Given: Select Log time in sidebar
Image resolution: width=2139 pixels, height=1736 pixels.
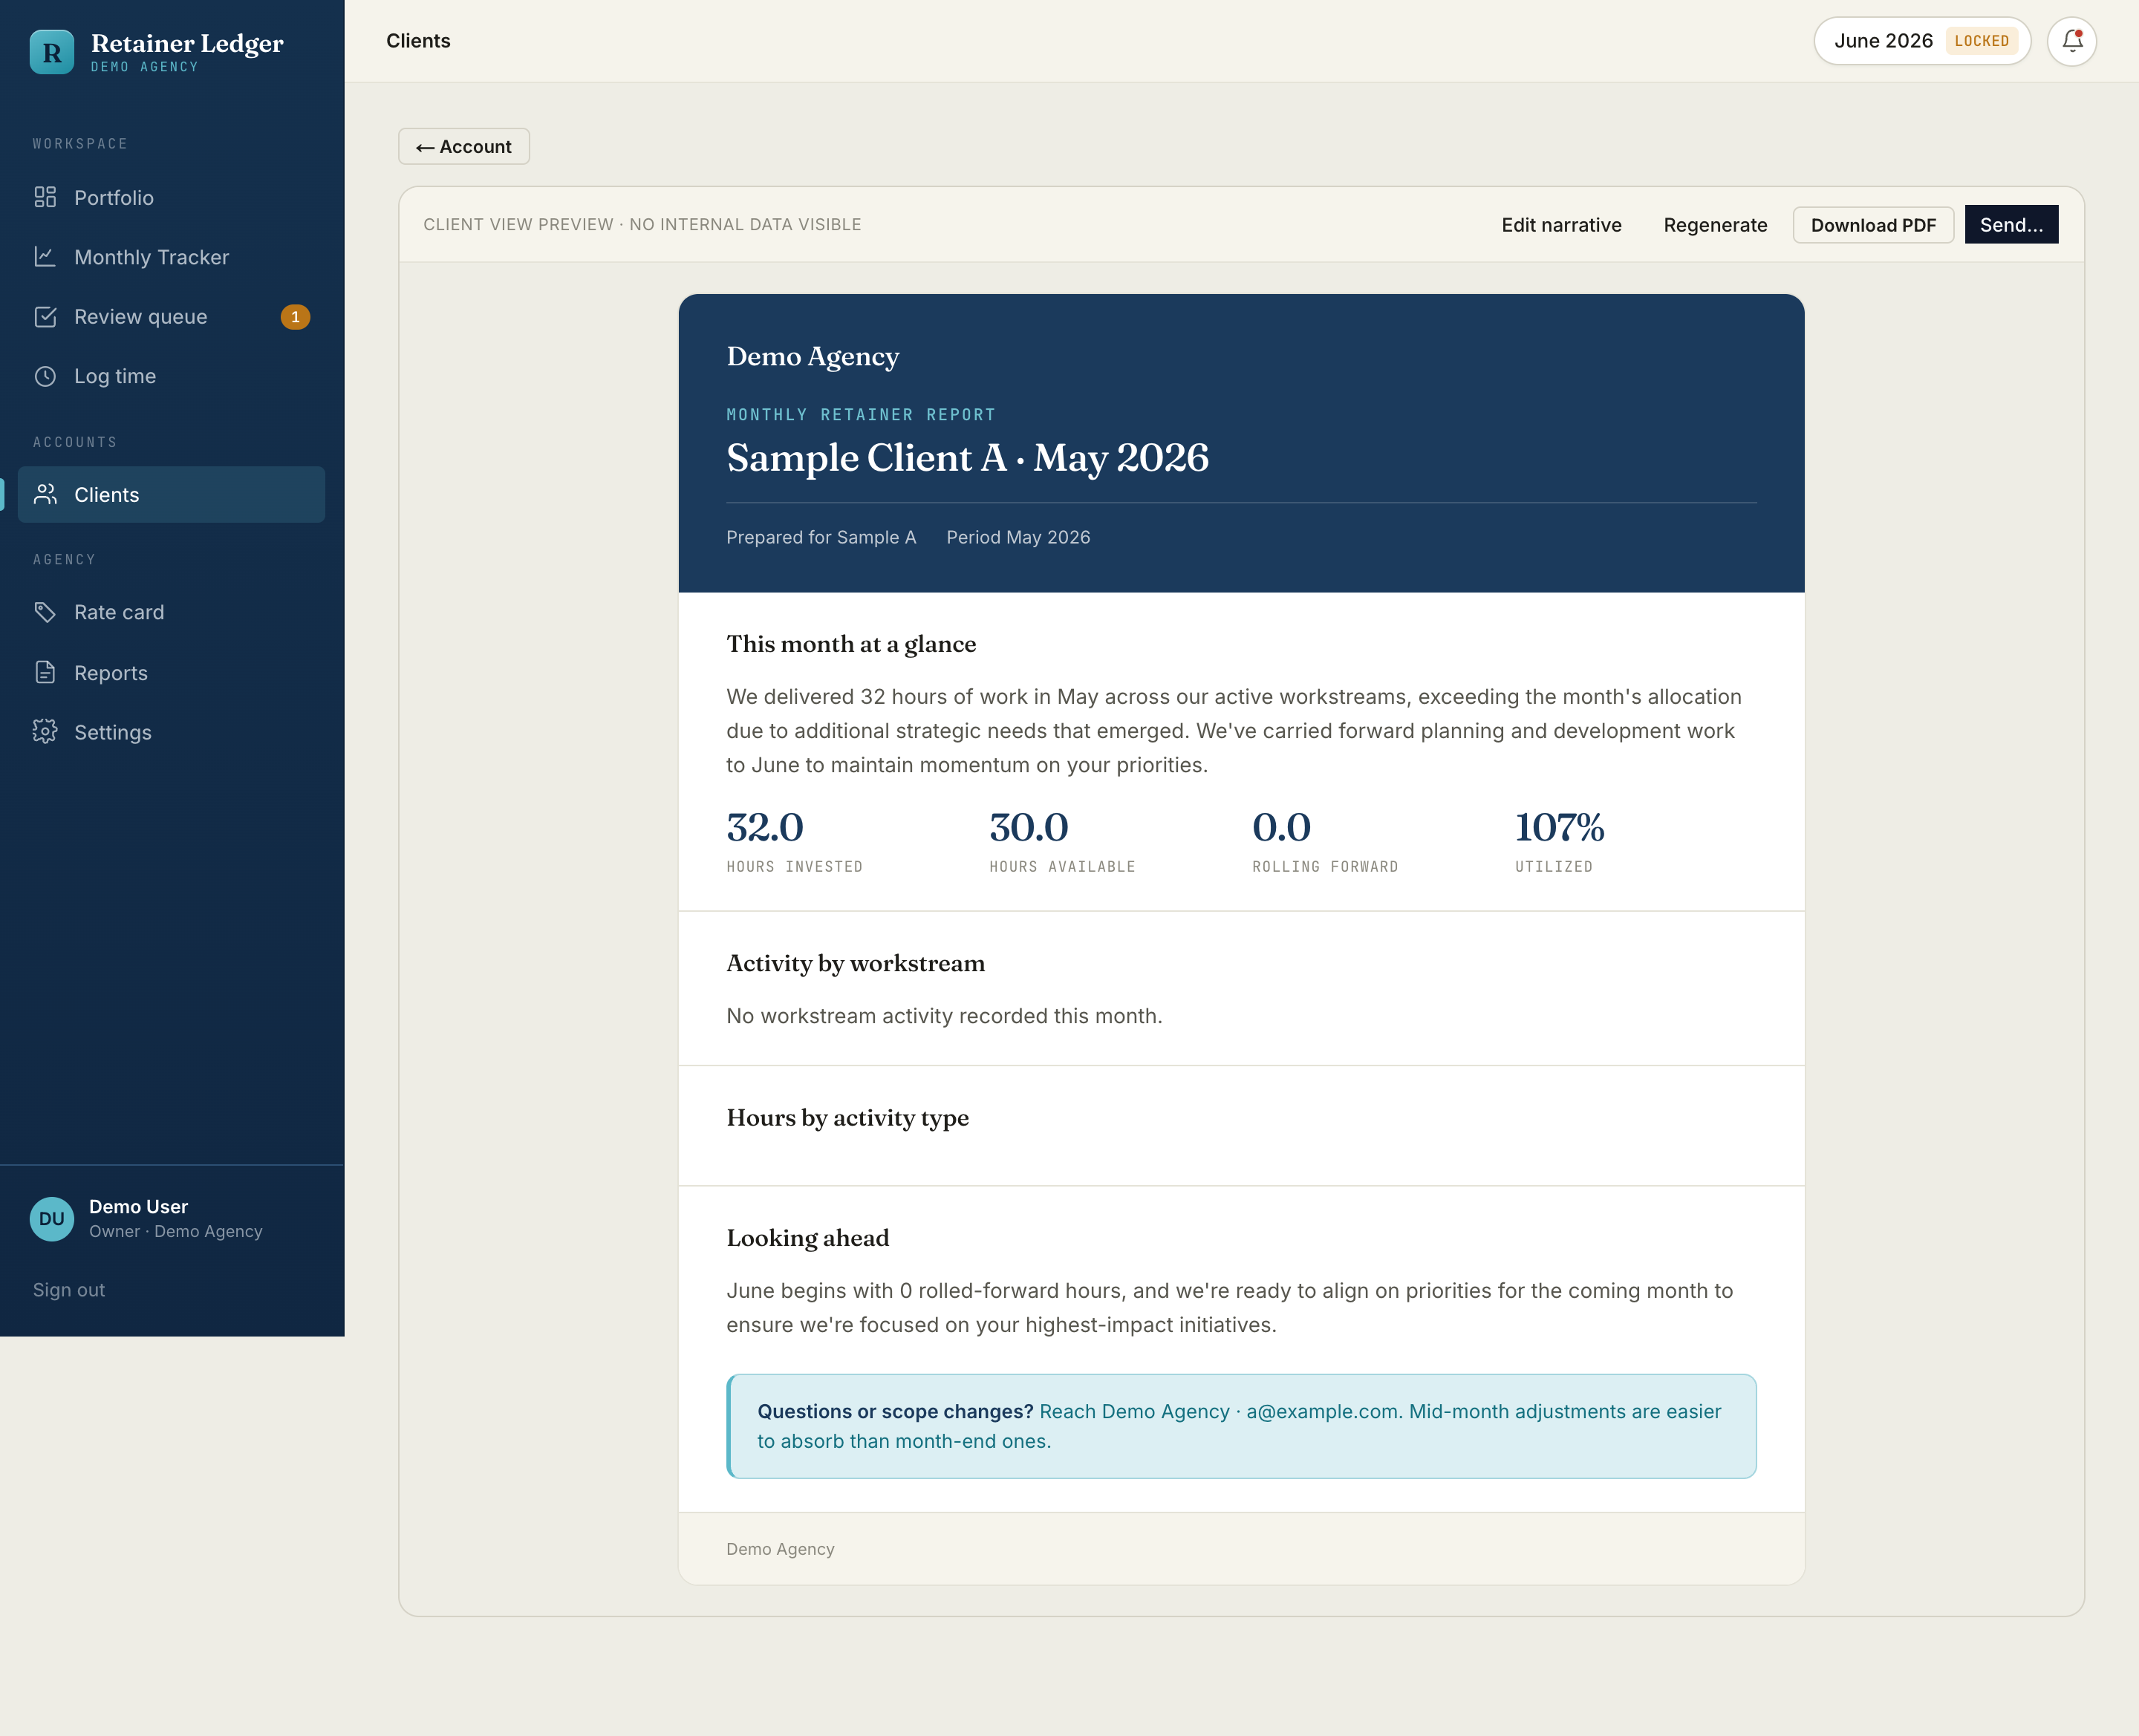Looking at the screenshot, I should point(171,376).
